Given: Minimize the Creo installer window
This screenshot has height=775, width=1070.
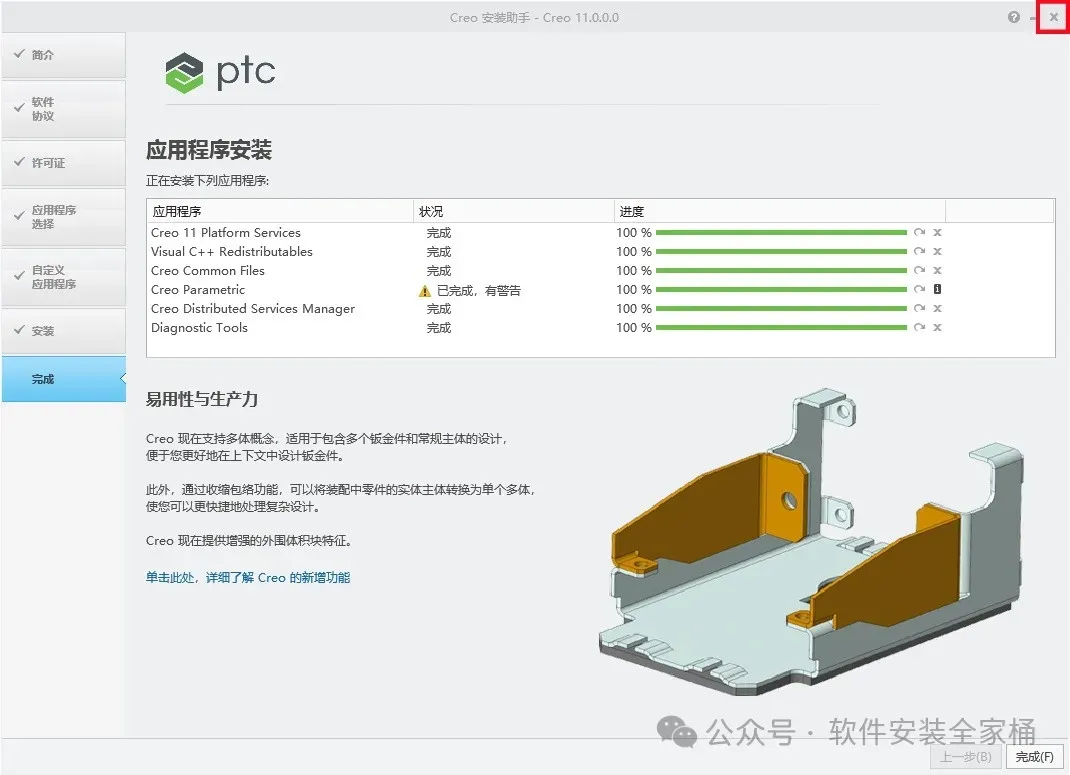Looking at the screenshot, I should (1032, 18).
